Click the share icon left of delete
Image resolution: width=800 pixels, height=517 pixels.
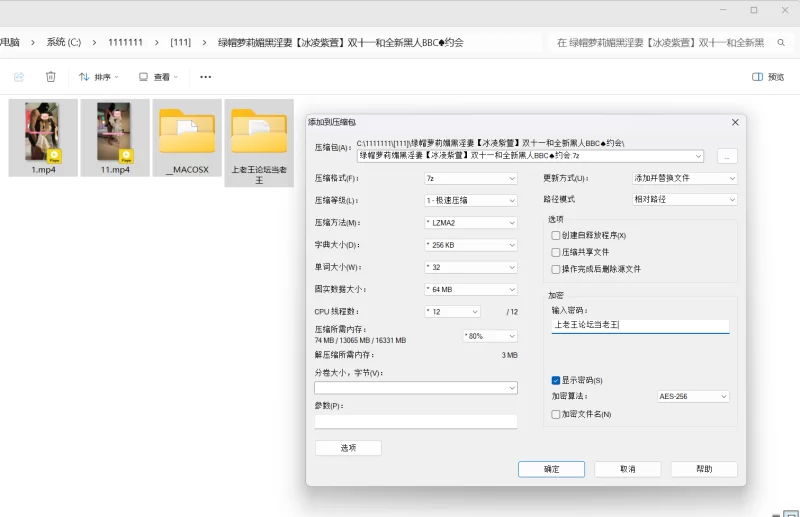pos(18,77)
